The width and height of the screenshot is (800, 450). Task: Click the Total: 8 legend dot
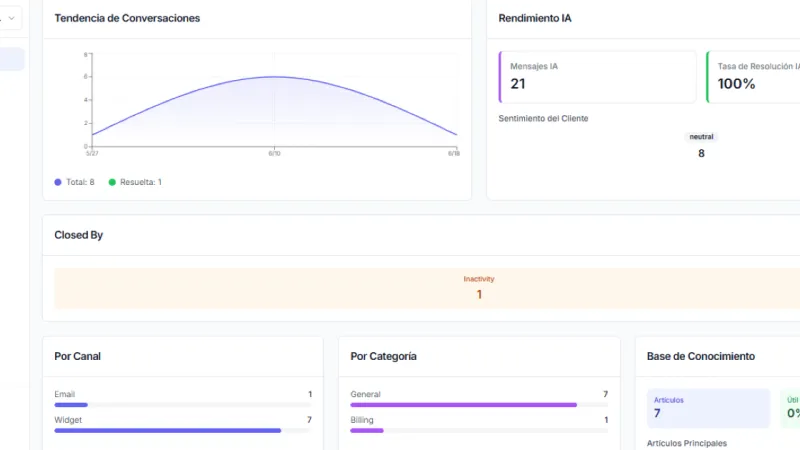(x=58, y=182)
